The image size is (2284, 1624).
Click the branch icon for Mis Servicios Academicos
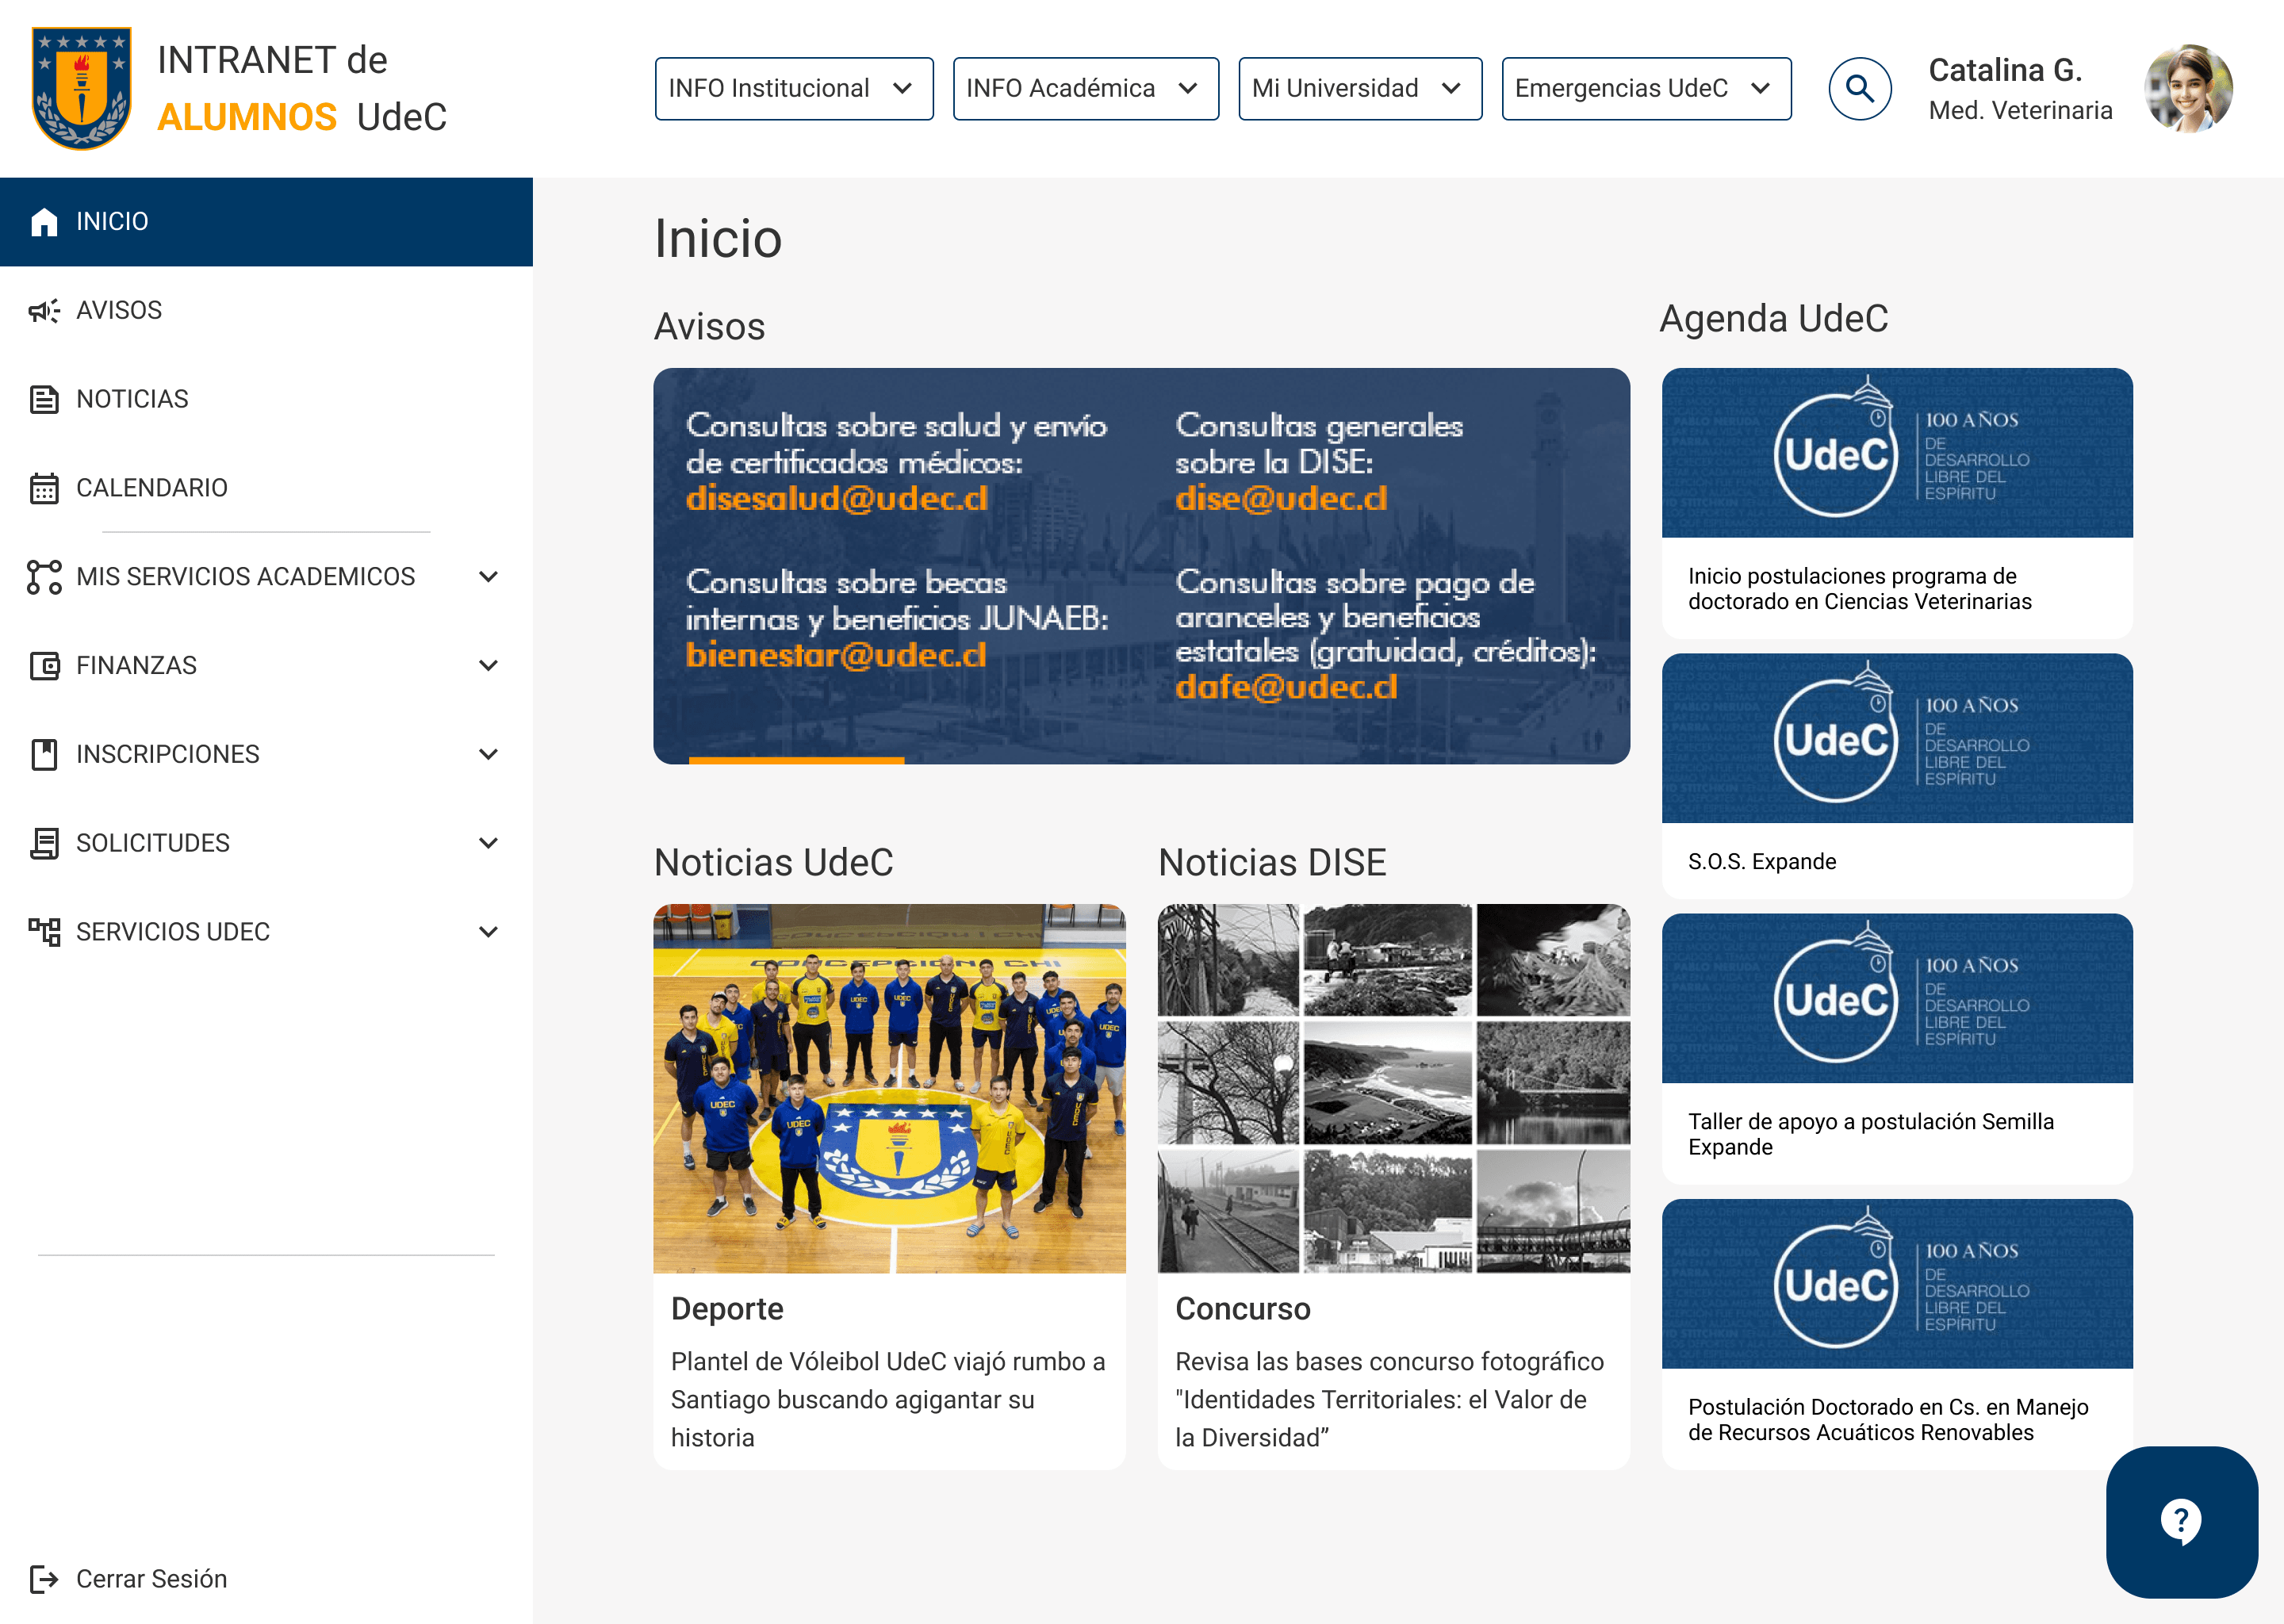(44, 577)
